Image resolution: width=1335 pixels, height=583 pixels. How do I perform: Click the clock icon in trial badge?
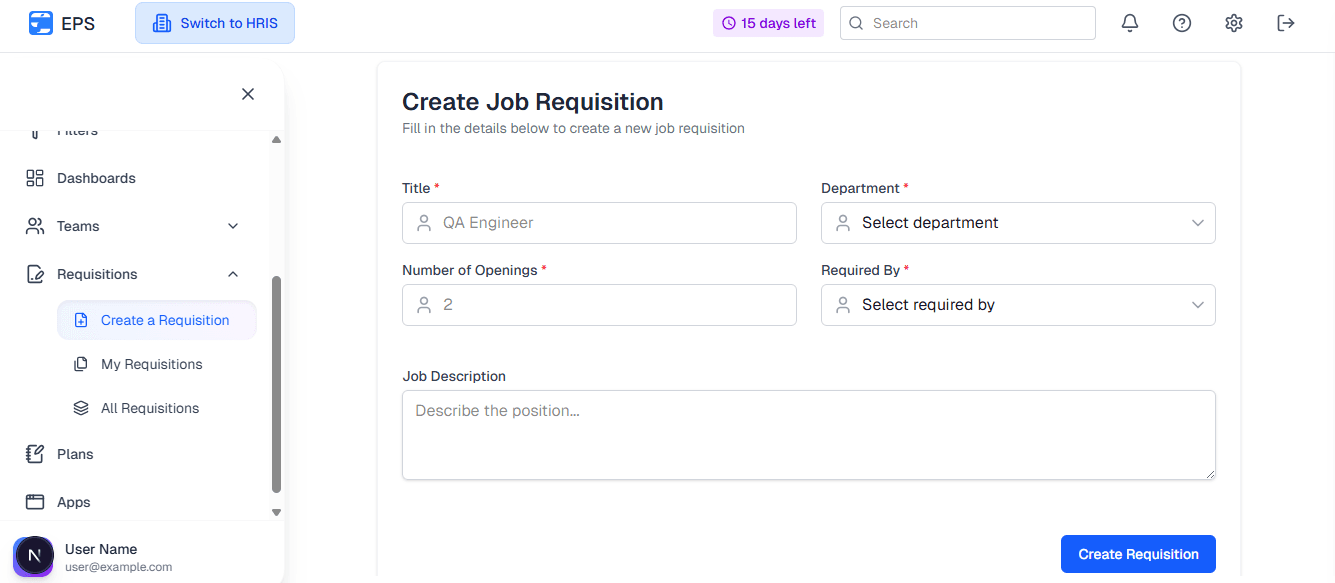click(728, 23)
